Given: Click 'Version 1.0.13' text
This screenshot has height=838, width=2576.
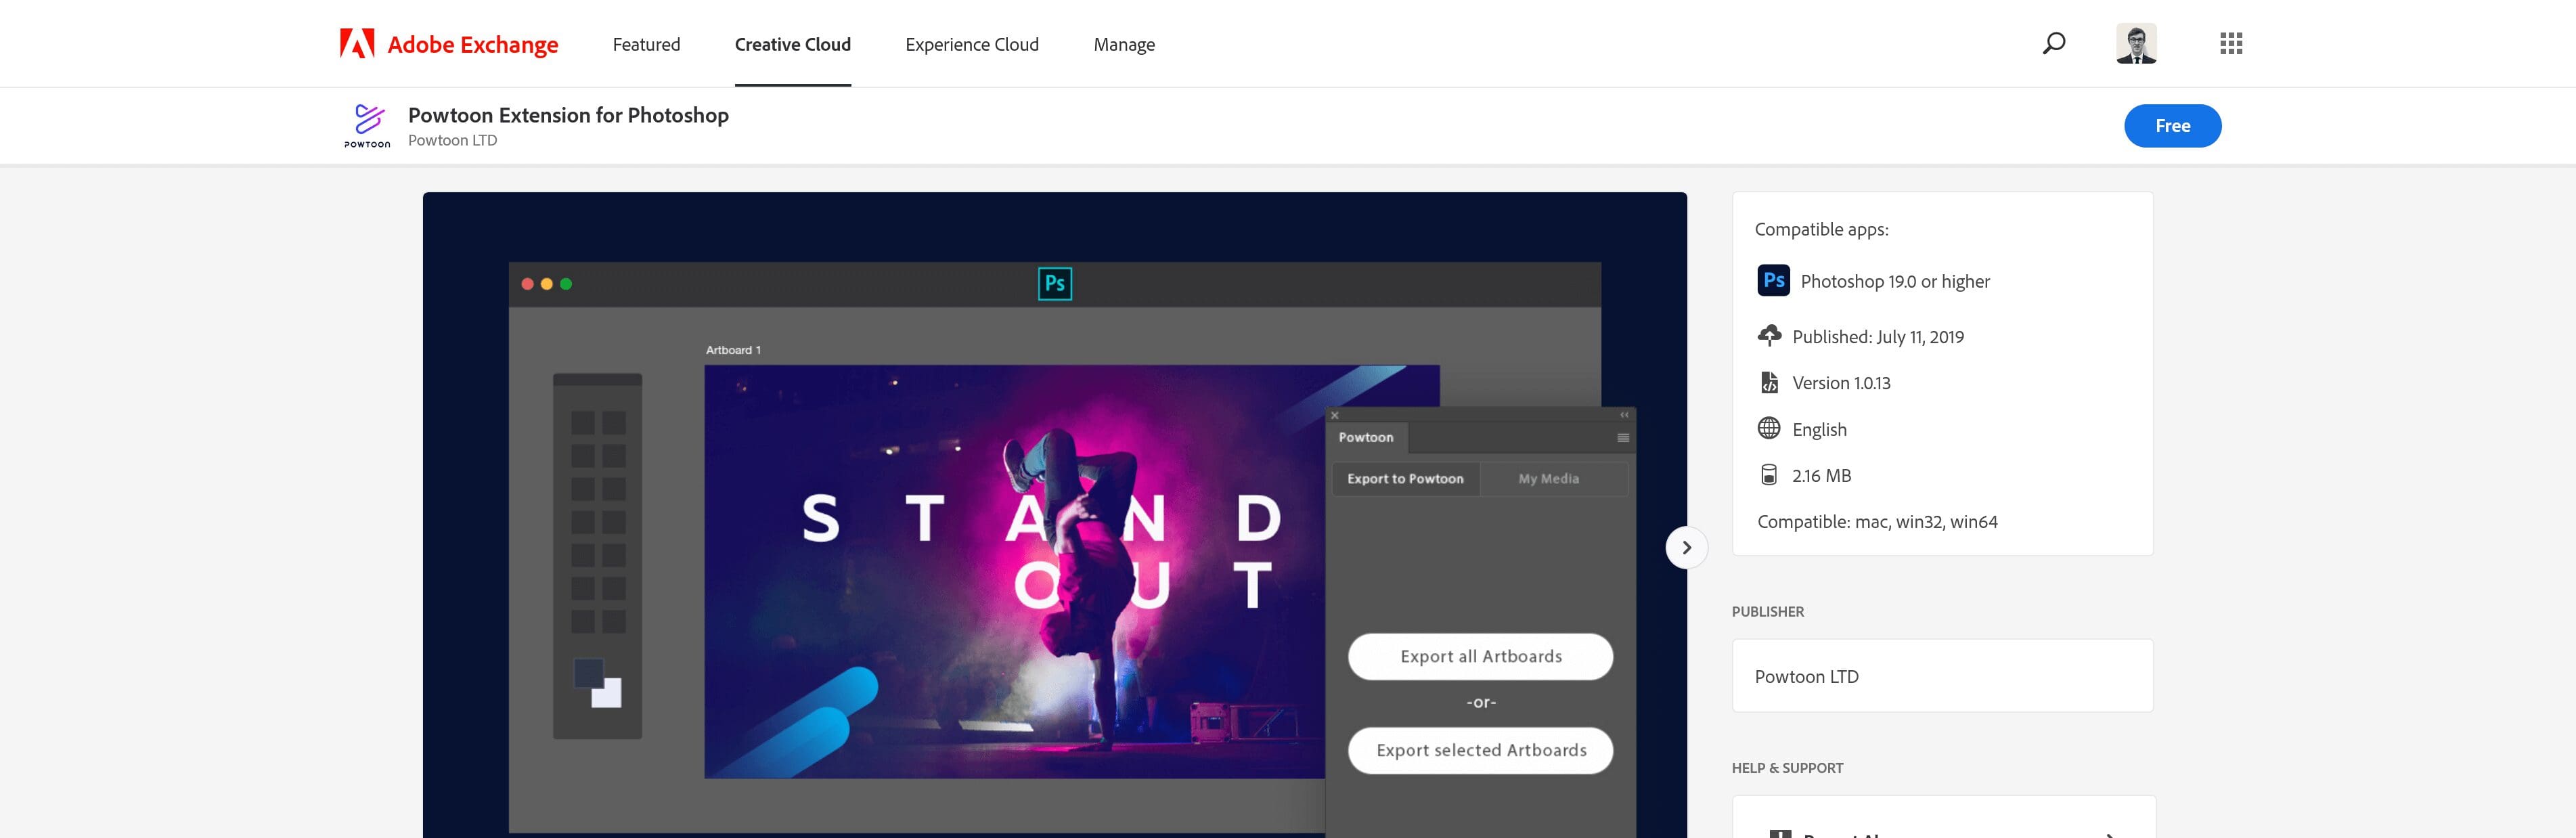Looking at the screenshot, I should click(x=1841, y=383).
